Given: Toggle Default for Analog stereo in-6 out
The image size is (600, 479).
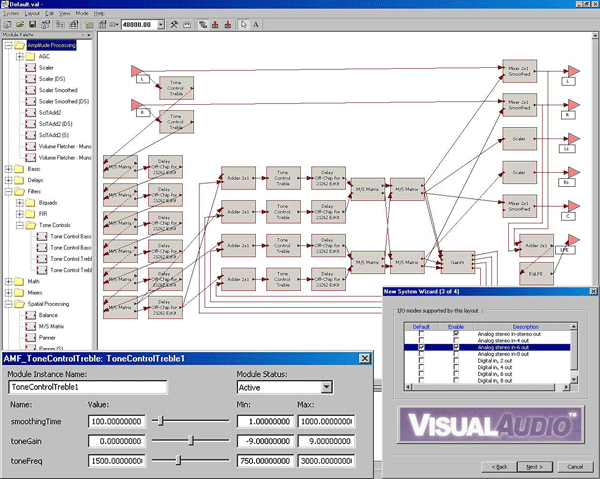Looking at the screenshot, I should point(421,347).
